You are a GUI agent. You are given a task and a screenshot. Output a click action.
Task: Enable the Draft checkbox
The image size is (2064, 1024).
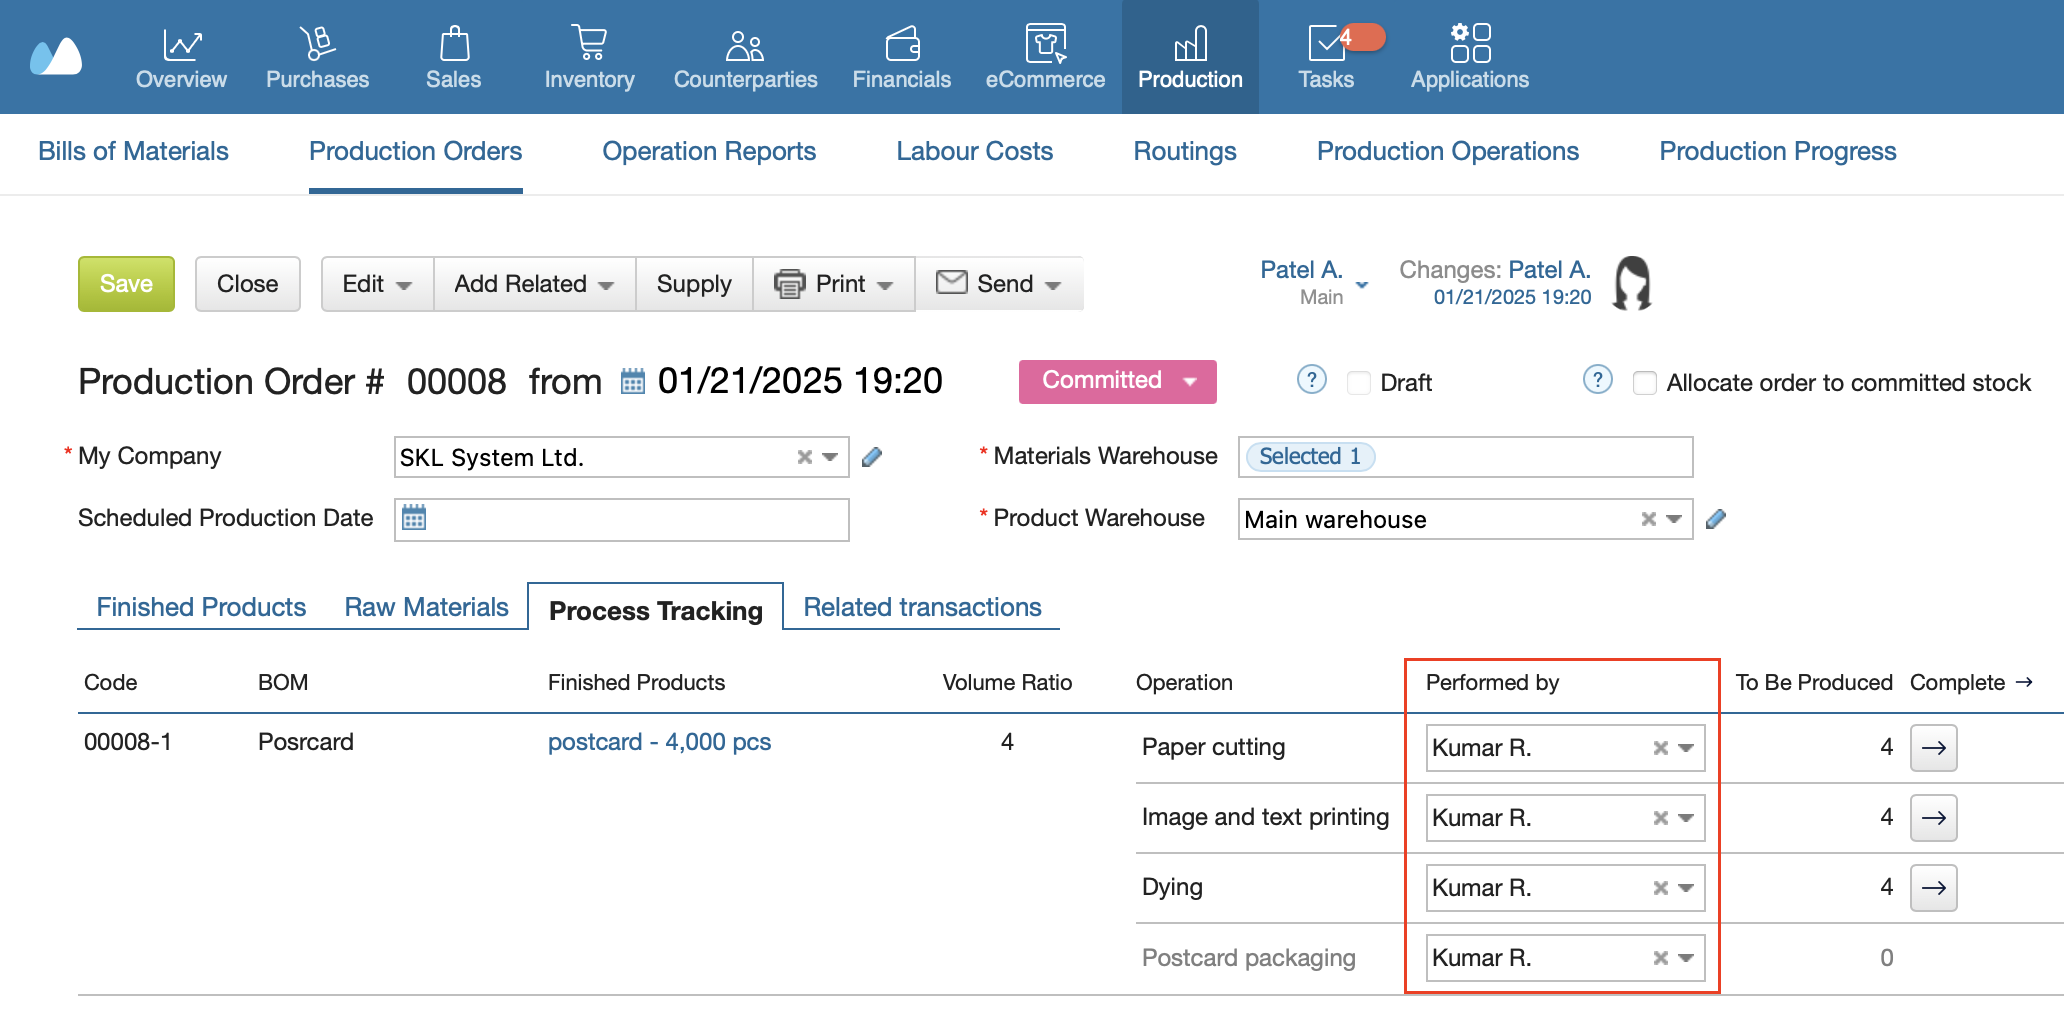click(1359, 383)
